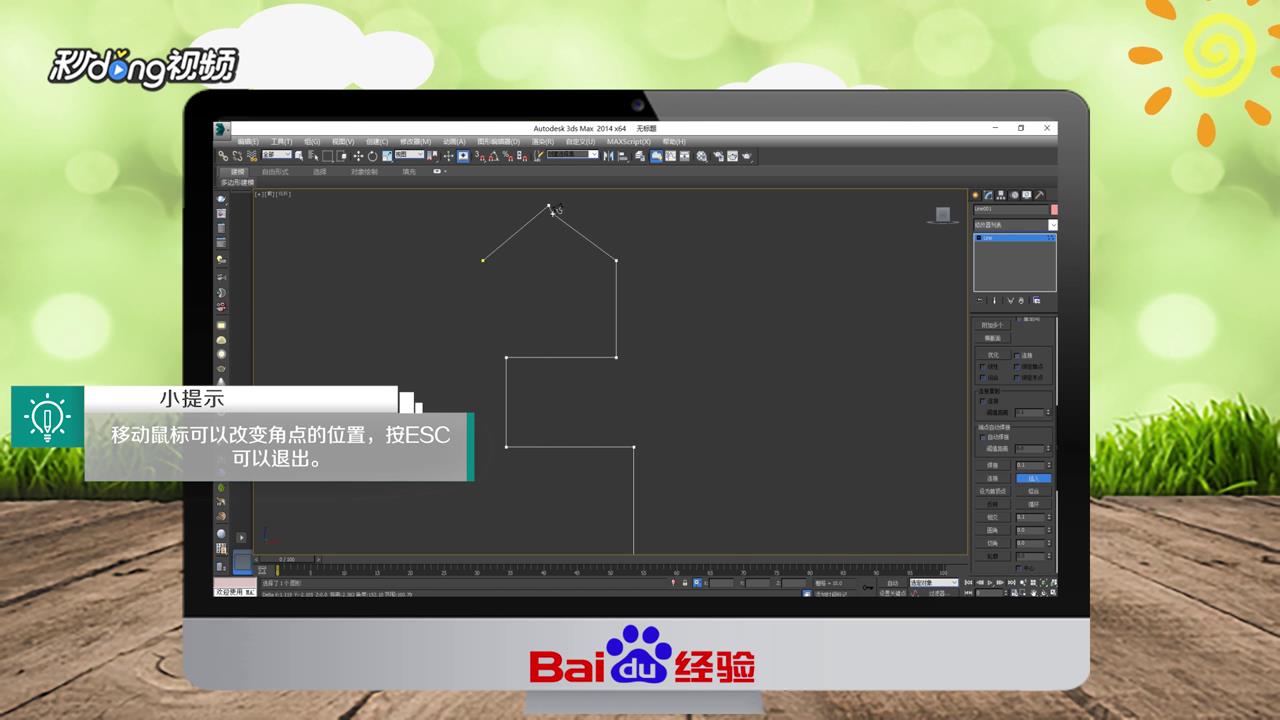
Task: Toggle the 闭合 checkbox
Action: 982,377
